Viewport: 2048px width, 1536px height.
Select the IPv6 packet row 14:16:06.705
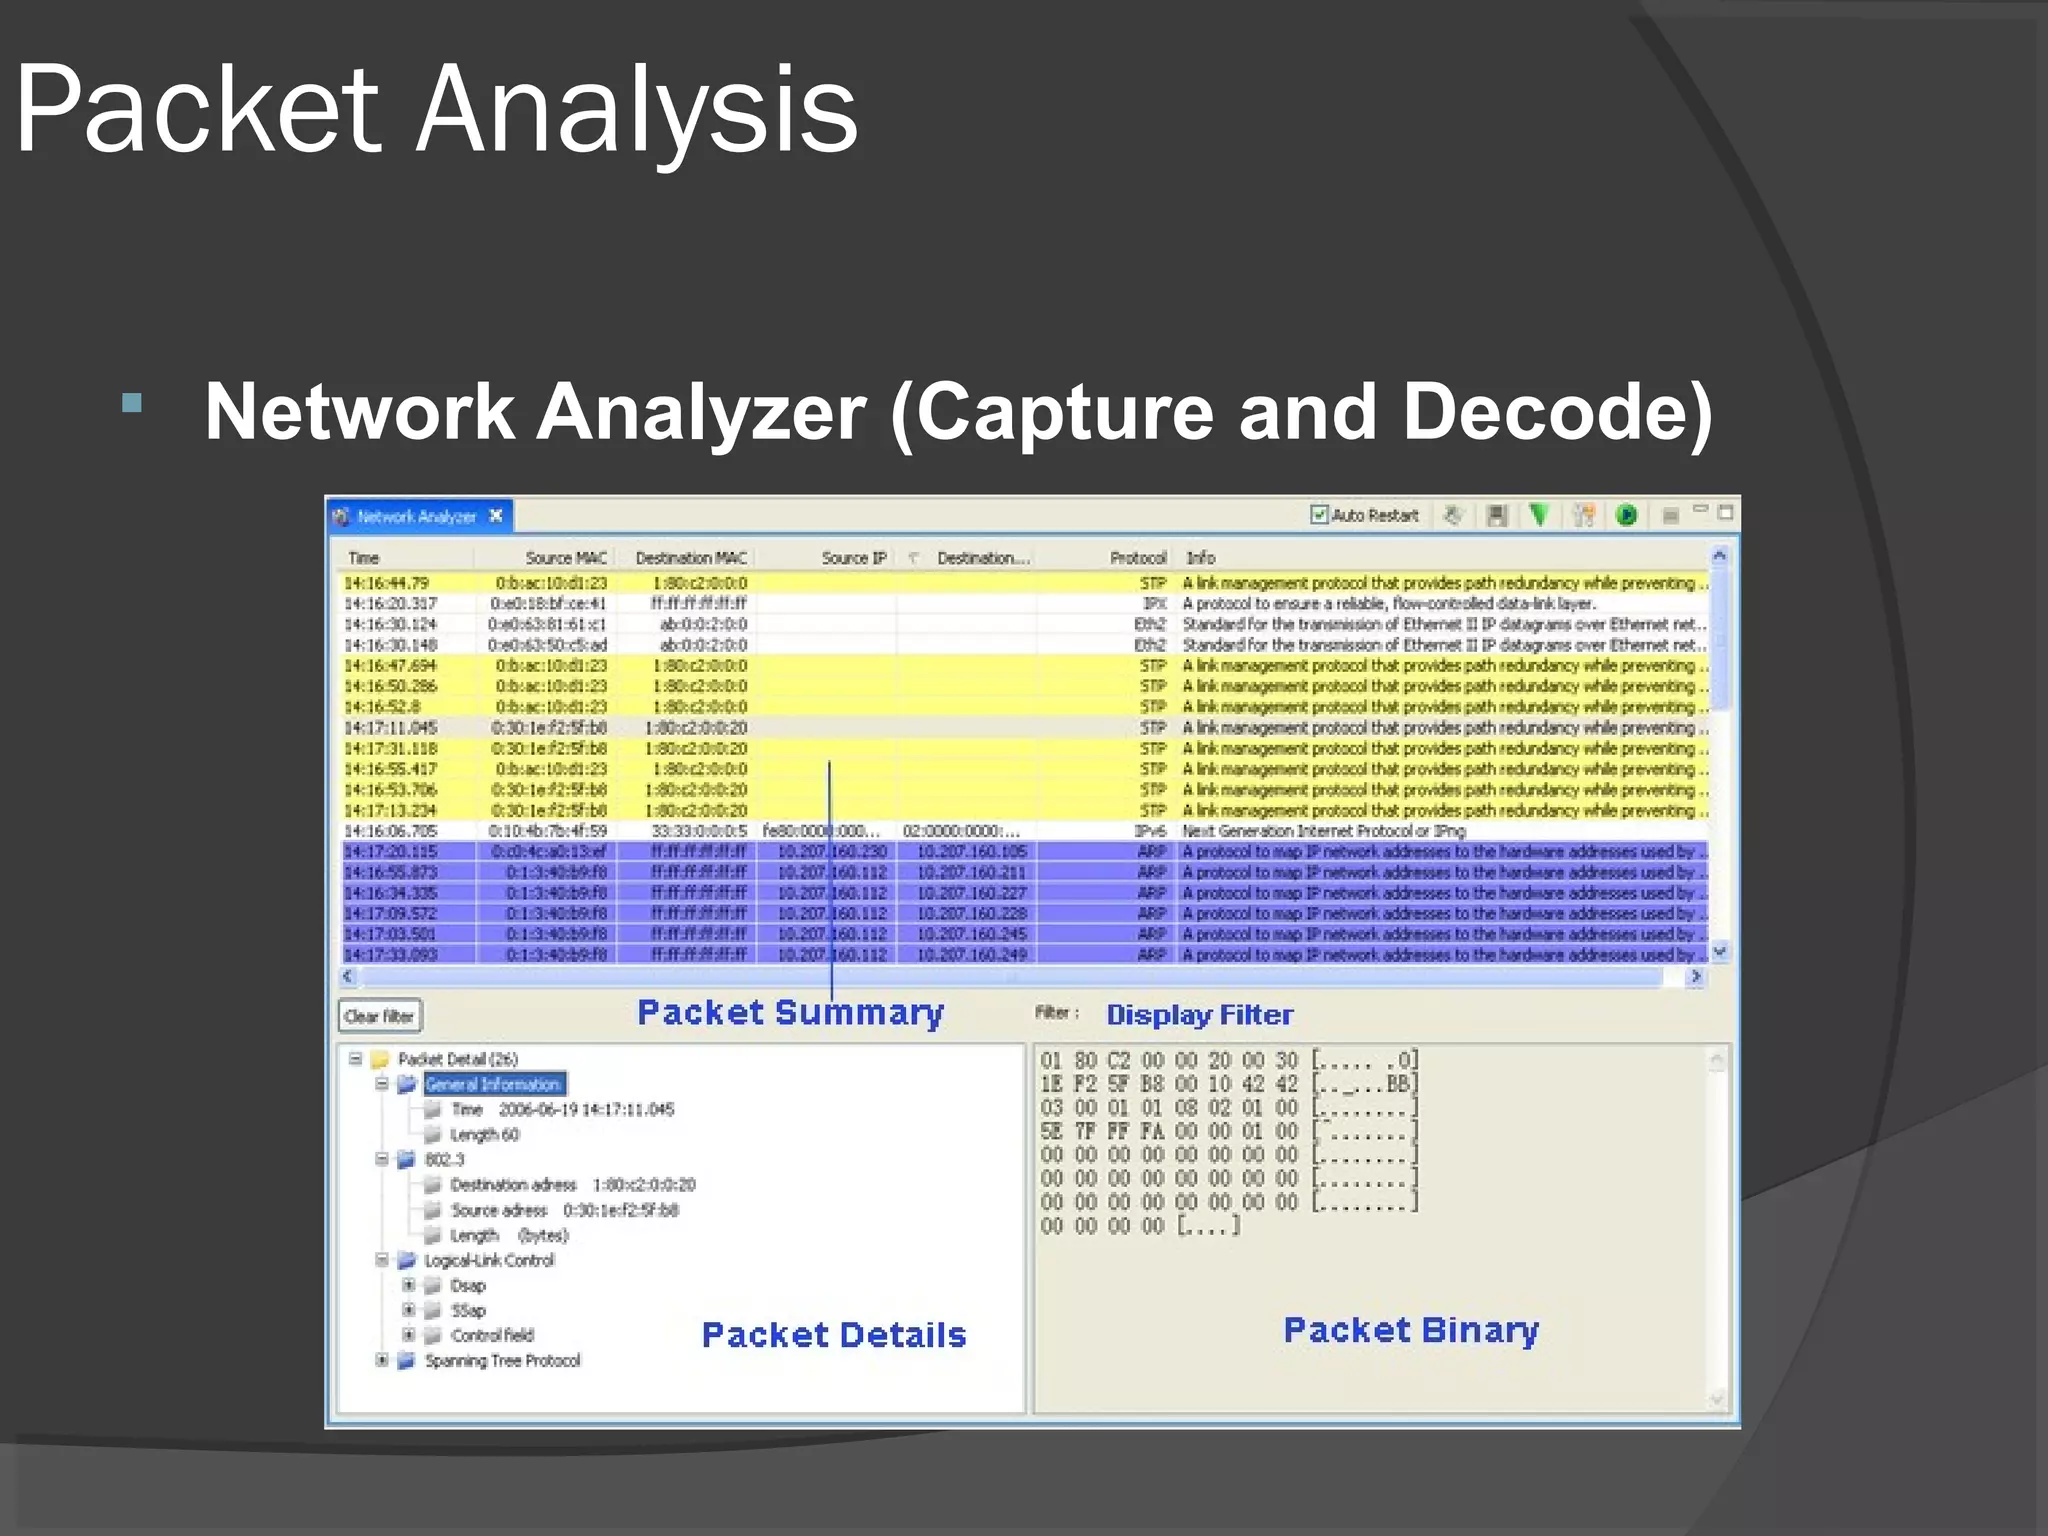(x=1024, y=831)
